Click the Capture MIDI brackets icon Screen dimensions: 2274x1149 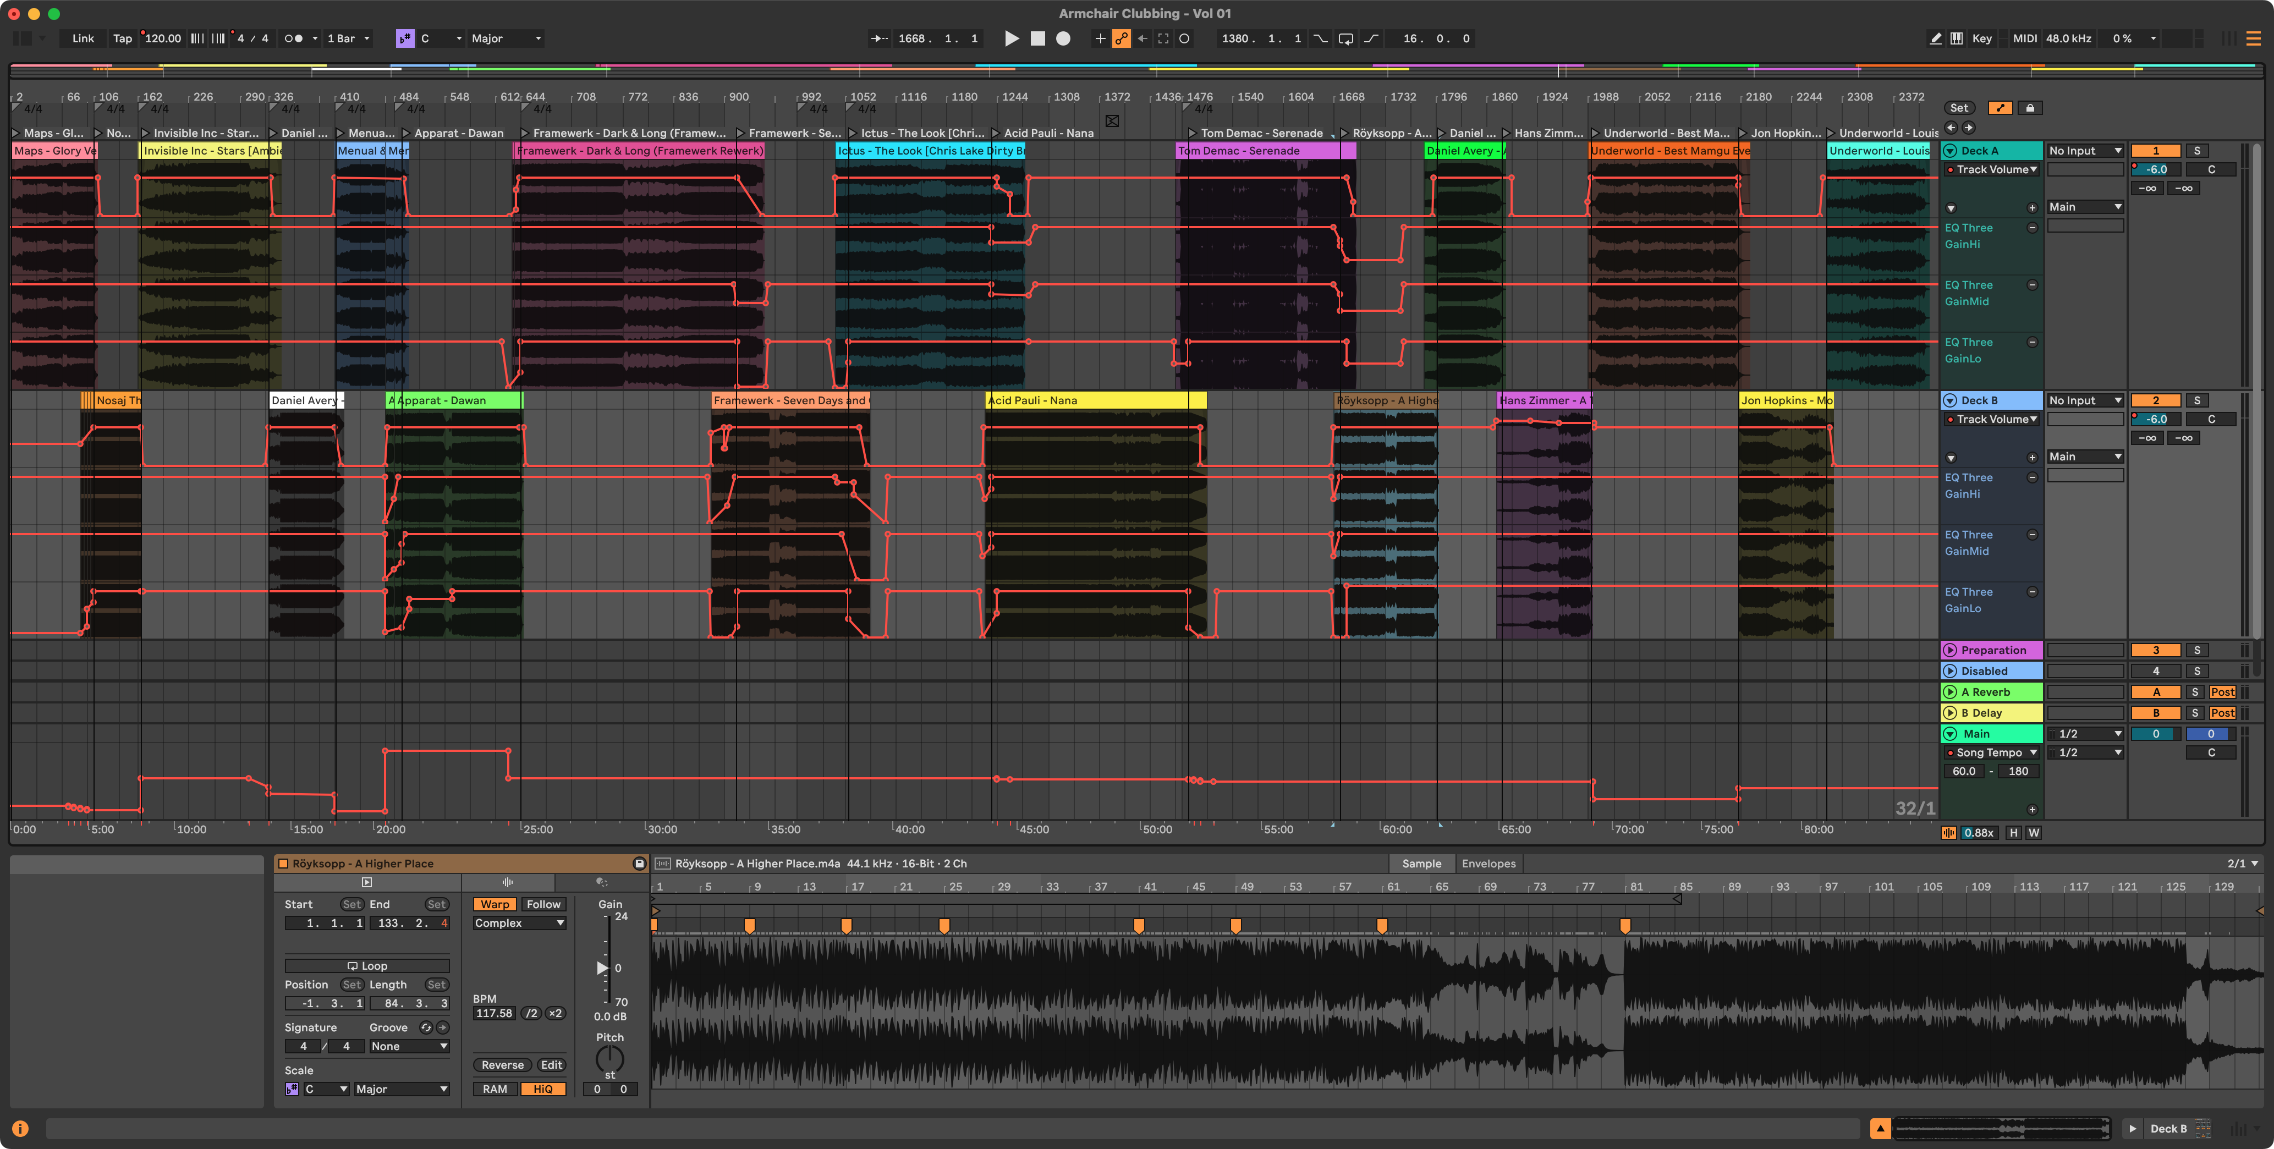click(x=1163, y=38)
